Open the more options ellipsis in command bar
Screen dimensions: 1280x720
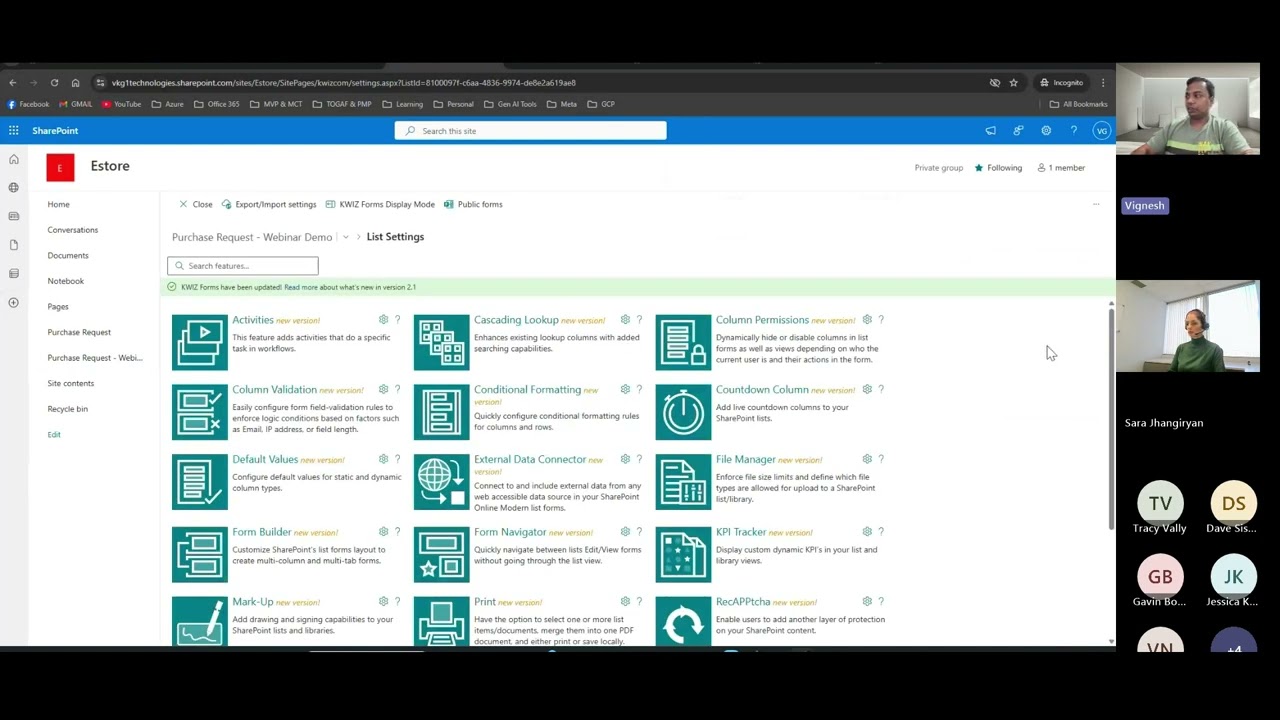1096,204
